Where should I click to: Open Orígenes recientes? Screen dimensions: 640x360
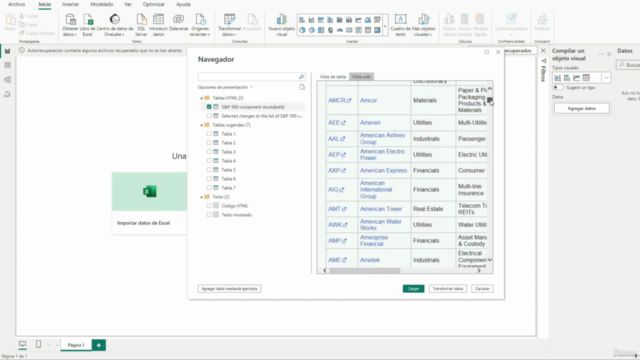[x=200, y=24]
